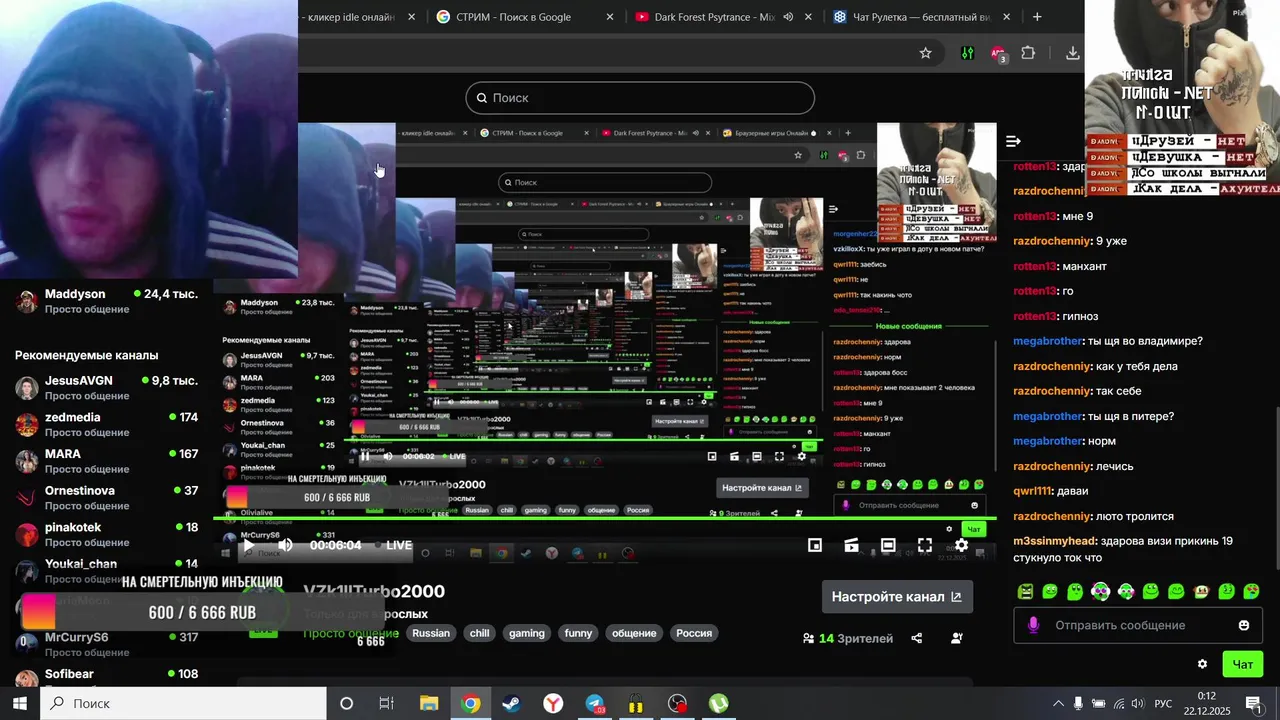1280x720 pixels.
Task: Toggle chat with green Чат button
Action: click(x=1243, y=664)
